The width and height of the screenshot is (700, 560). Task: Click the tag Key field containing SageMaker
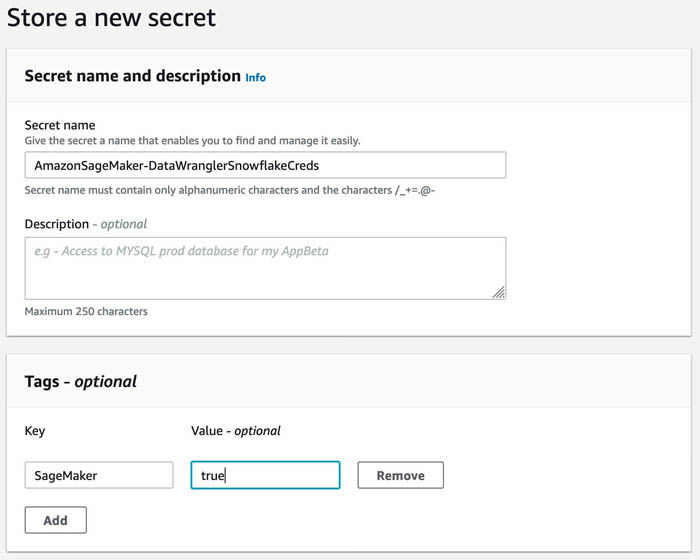(x=99, y=475)
